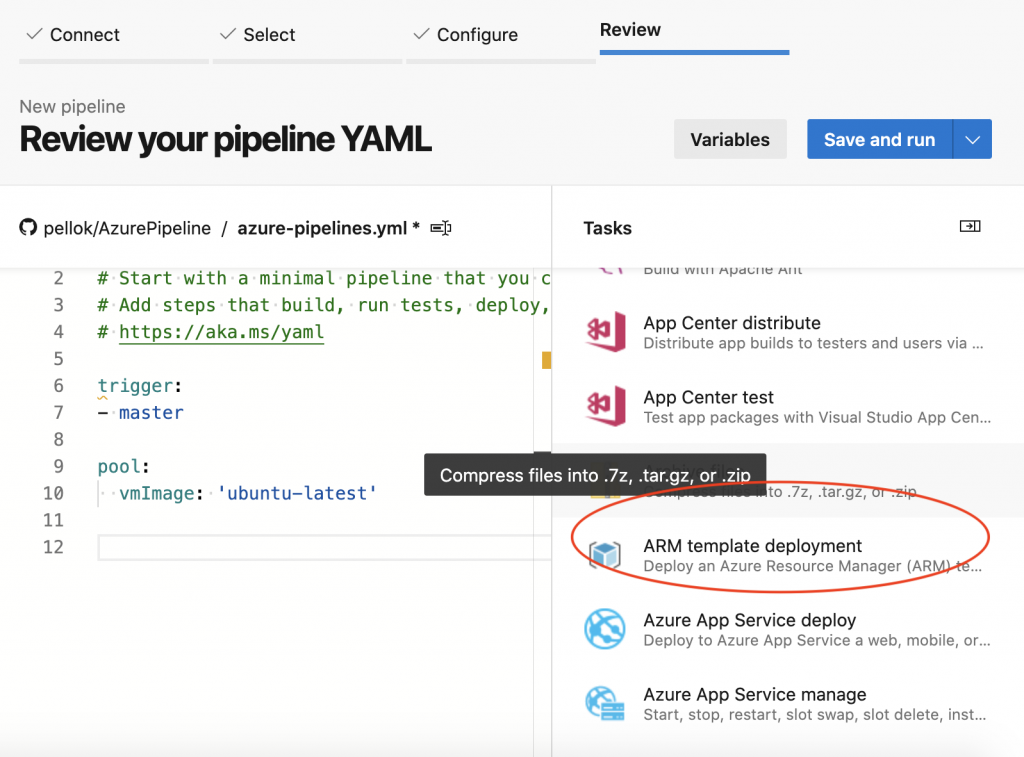Expand the Save and run dropdown arrow
The image size is (1024, 757).
pyautogui.click(x=972, y=140)
